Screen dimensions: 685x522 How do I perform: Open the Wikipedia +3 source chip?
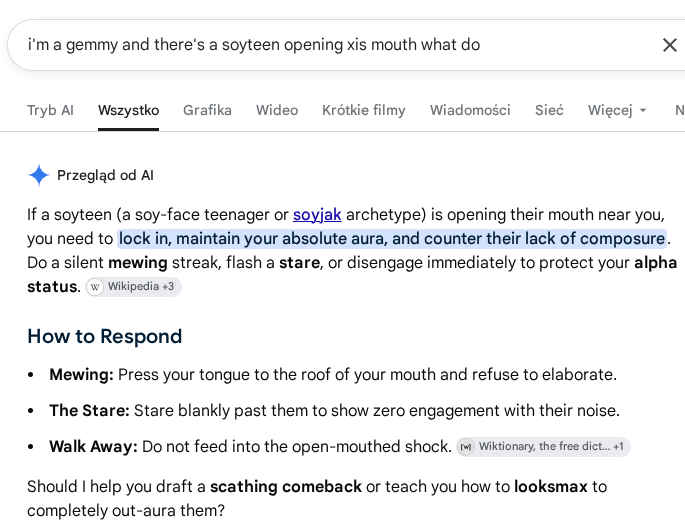click(133, 287)
